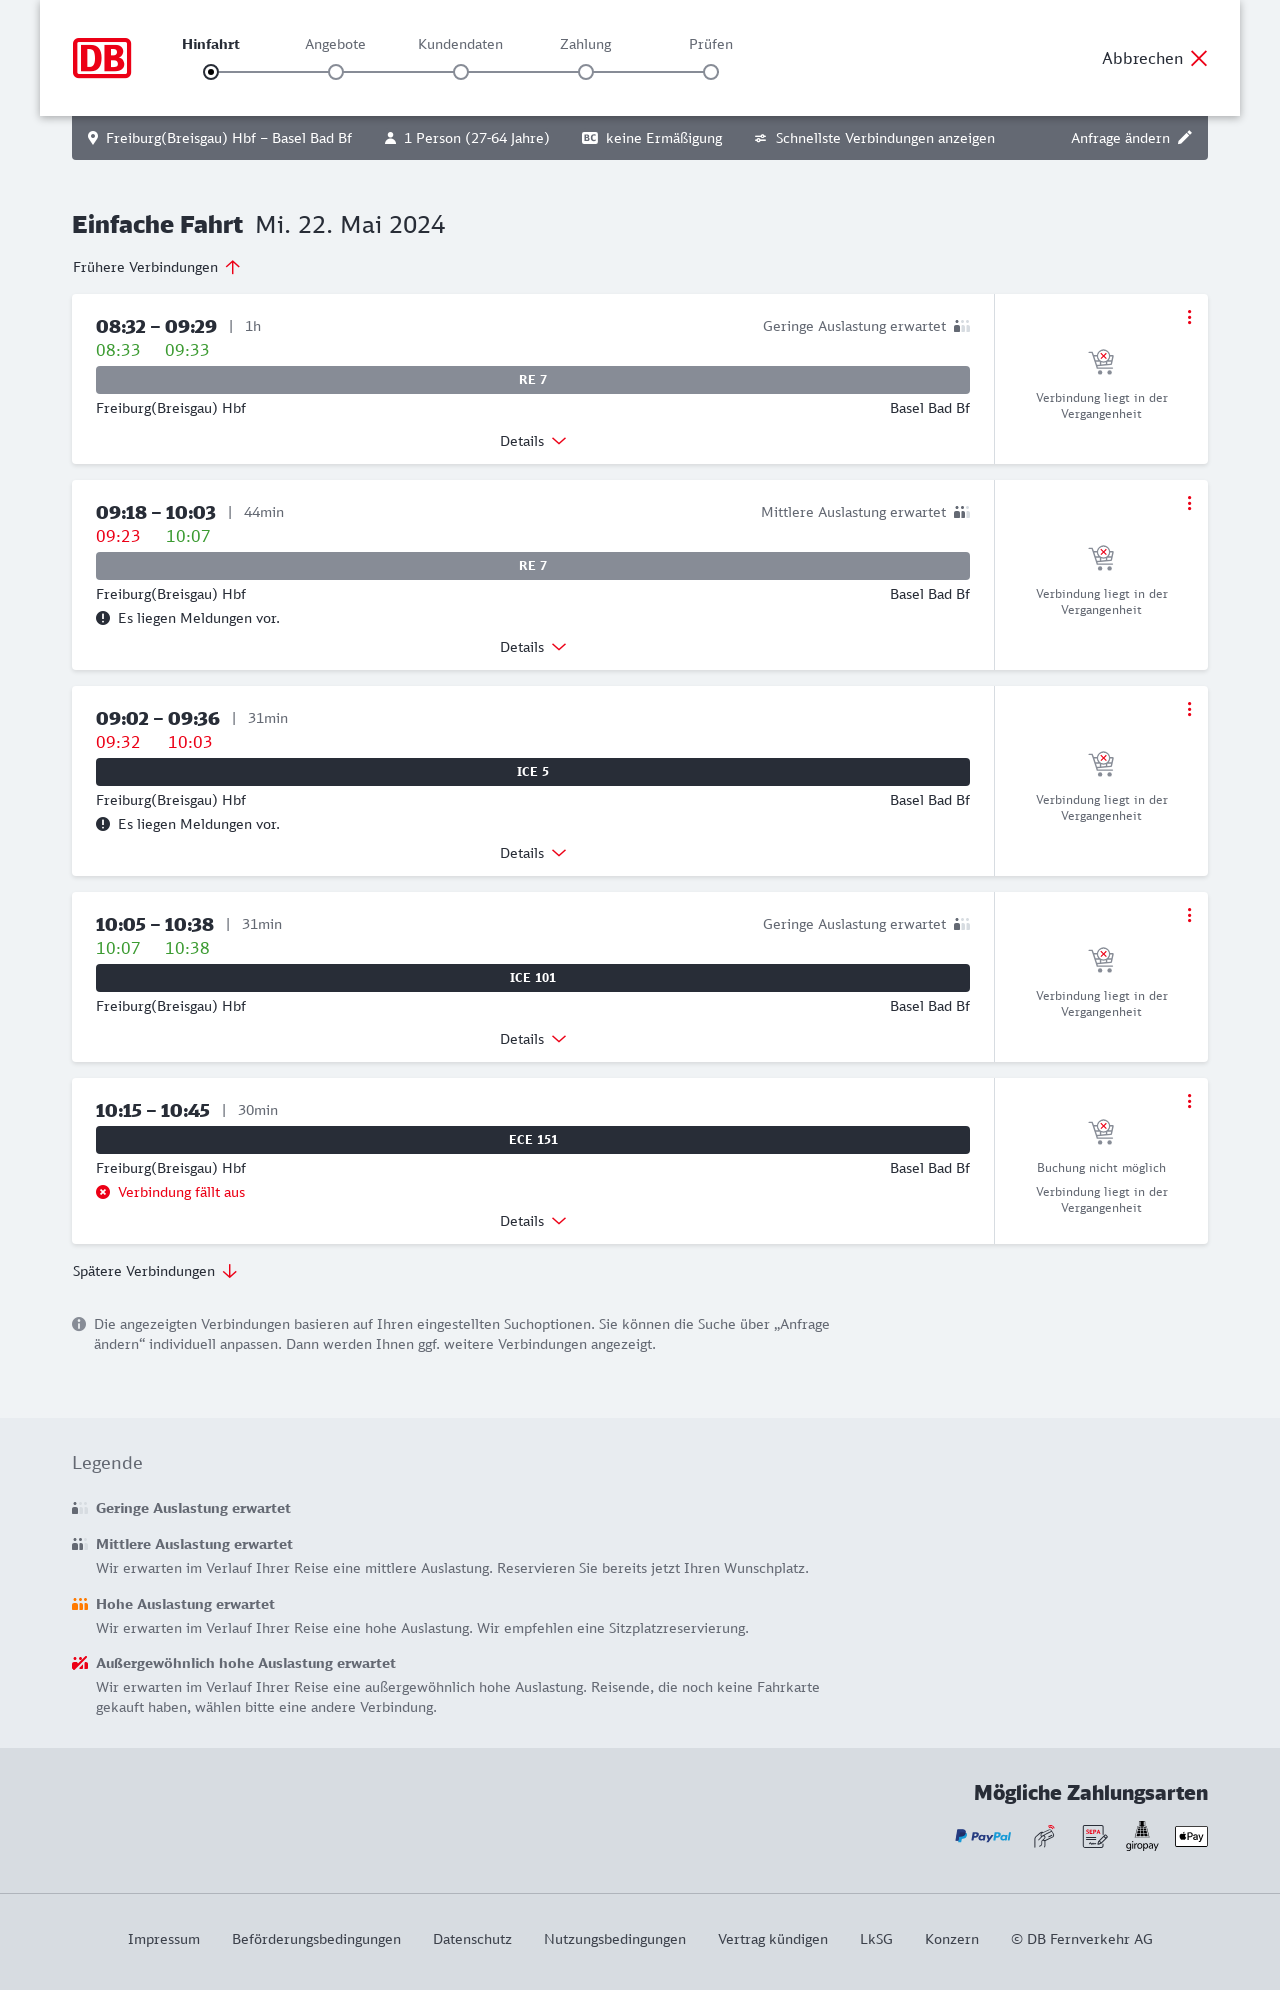Show earlier connections (Frühere Verbindungen)
1280x1990 pixels.
(x=157, y=267)
